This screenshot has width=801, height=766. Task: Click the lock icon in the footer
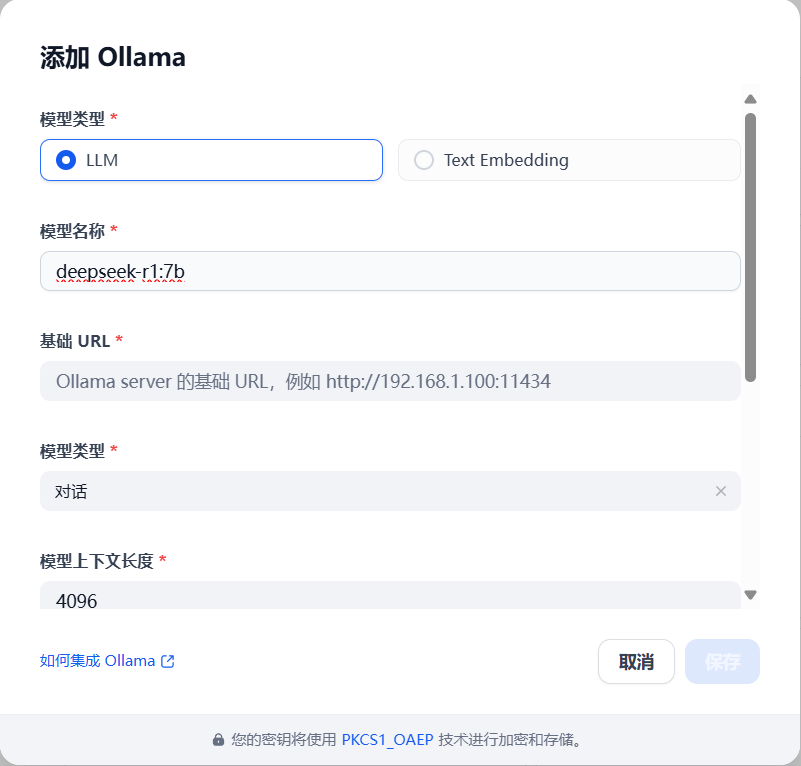[217, 739]
